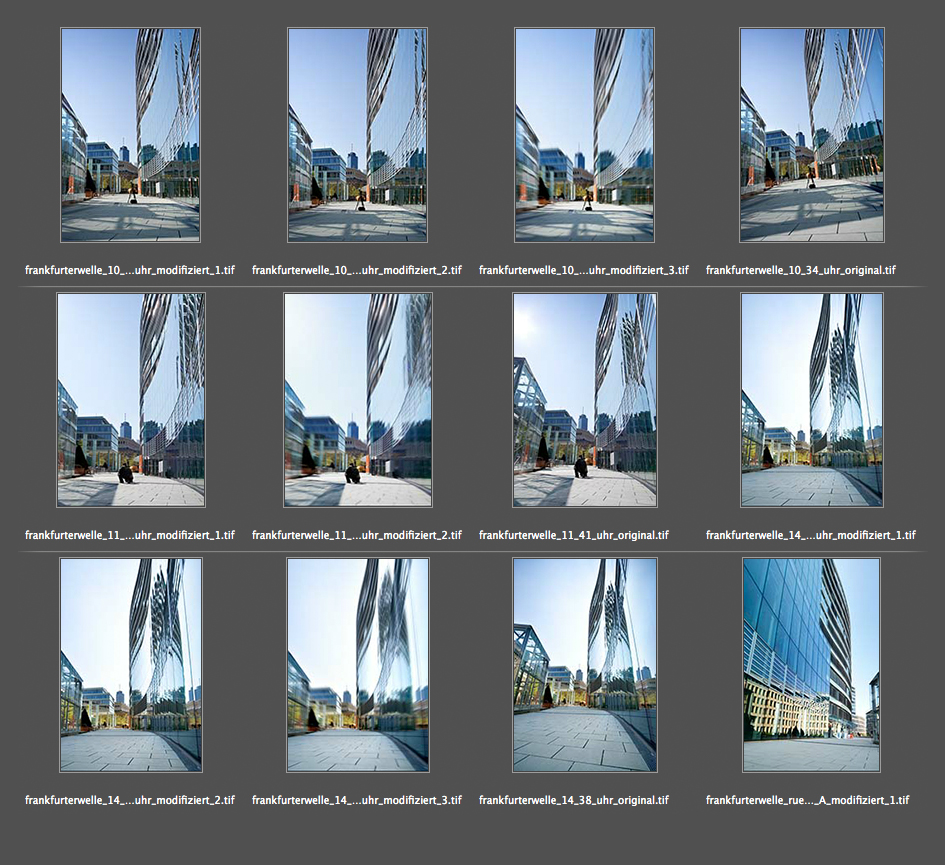The width and height of the screenshot is (945, 865).
Task: Select filename text of frankfurterwelle_11 modifiziert_2.tif
Action: 357,535
